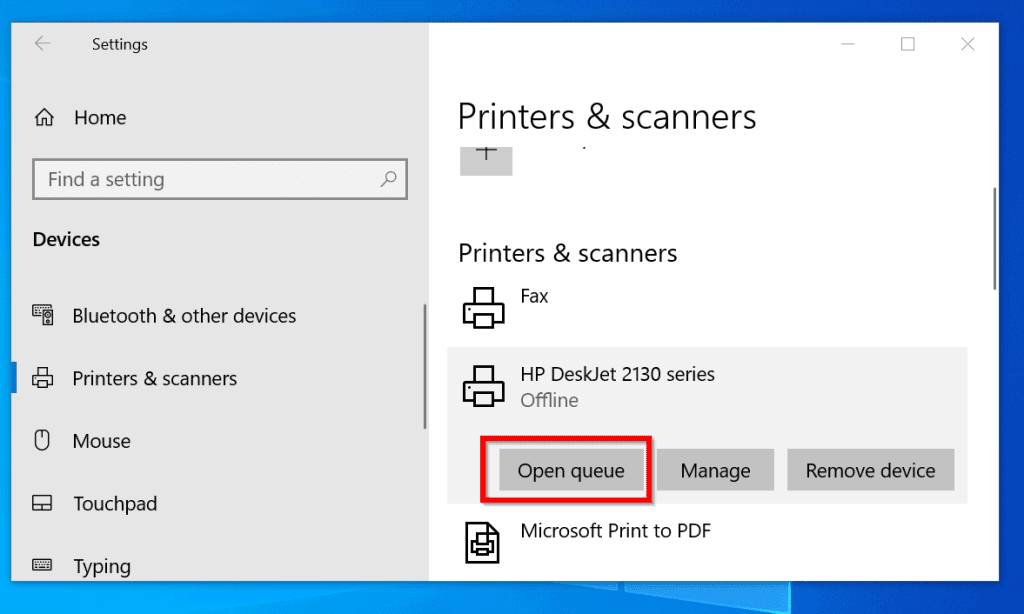The height and width of the screenshot is (614, 1024).
Task: Click the Typing keyboard icon
Action: coord(42,564)
